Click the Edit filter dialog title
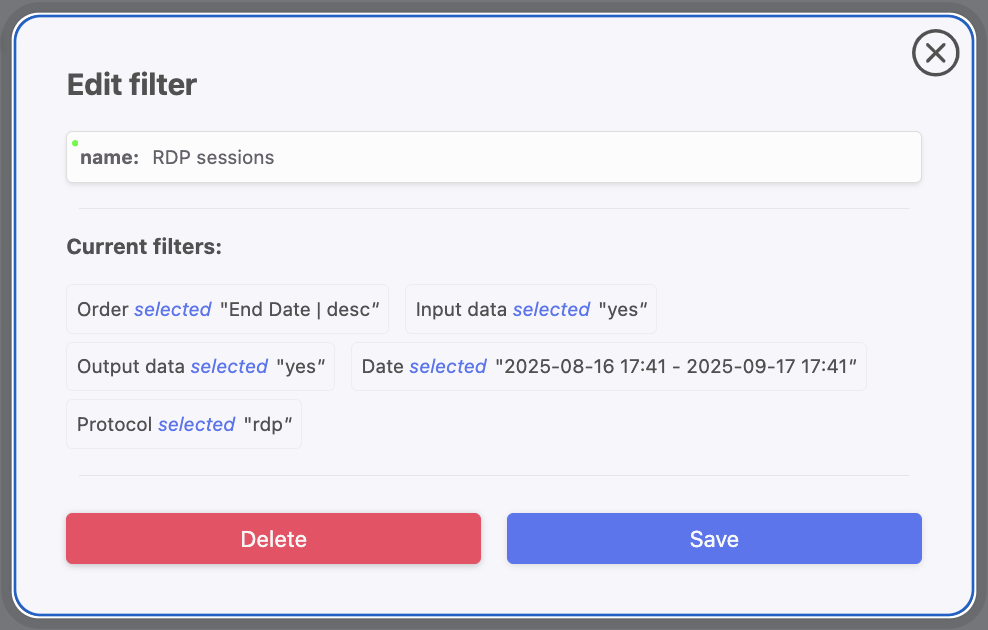Screen dimensions: 988x630 pyautogui.click(x=132, y=85)
